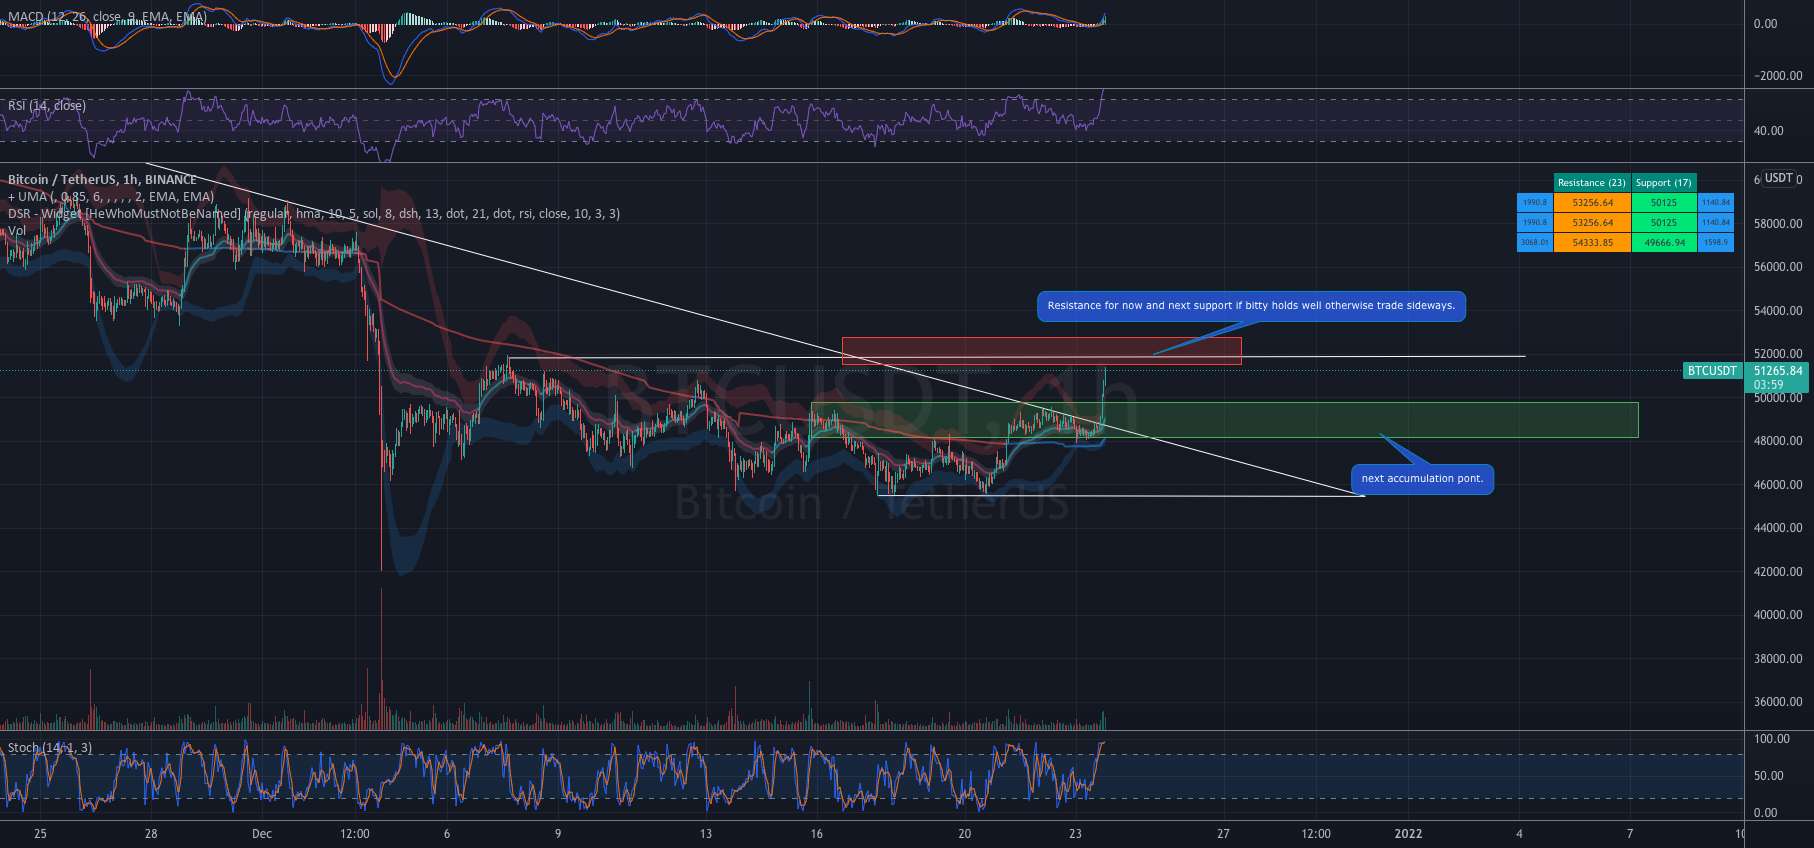
Task: Click the MACD indicator legend title
Action: coord(105,17)
